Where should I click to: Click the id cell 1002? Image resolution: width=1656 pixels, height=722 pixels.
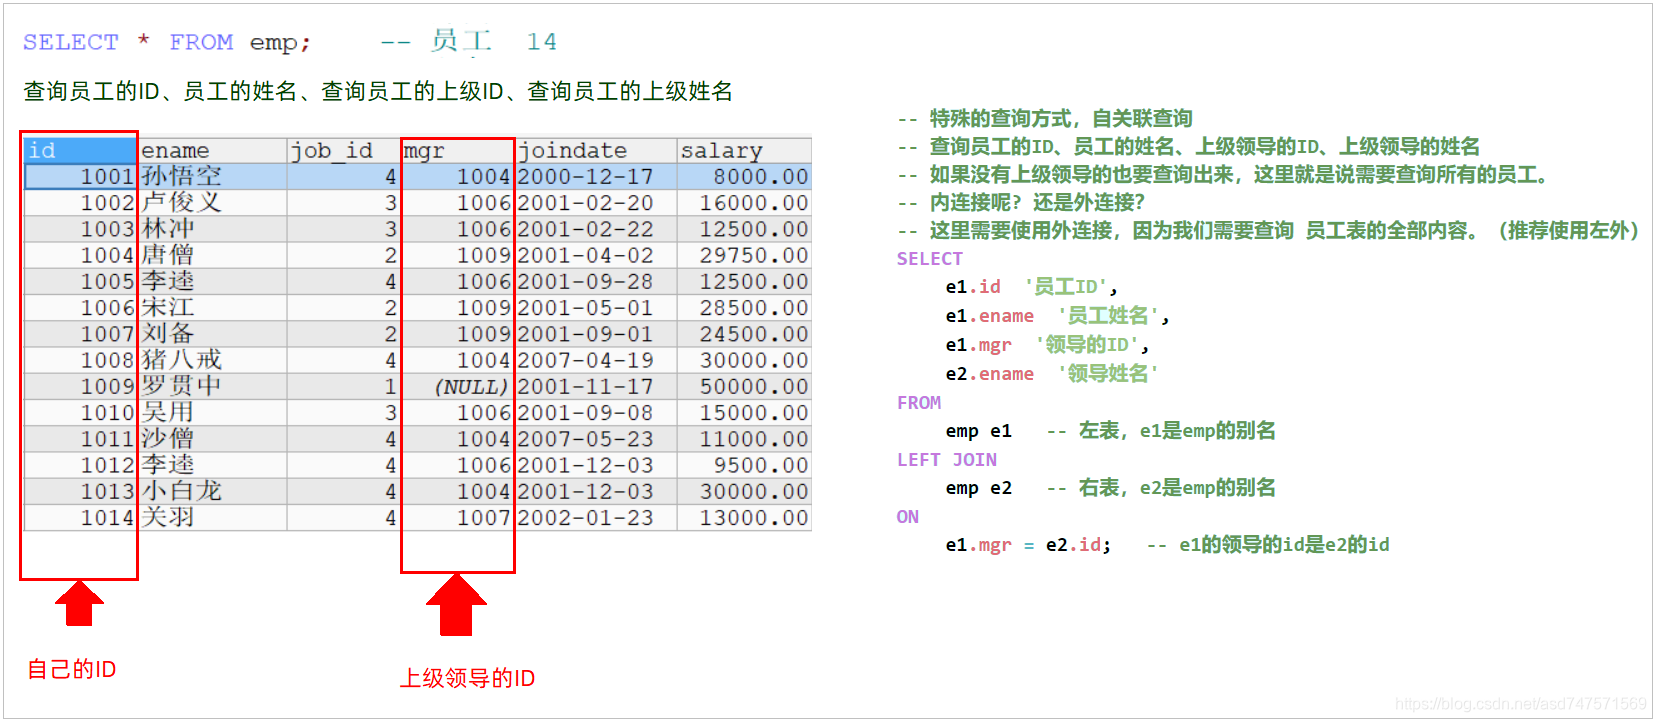pos(80,203)
